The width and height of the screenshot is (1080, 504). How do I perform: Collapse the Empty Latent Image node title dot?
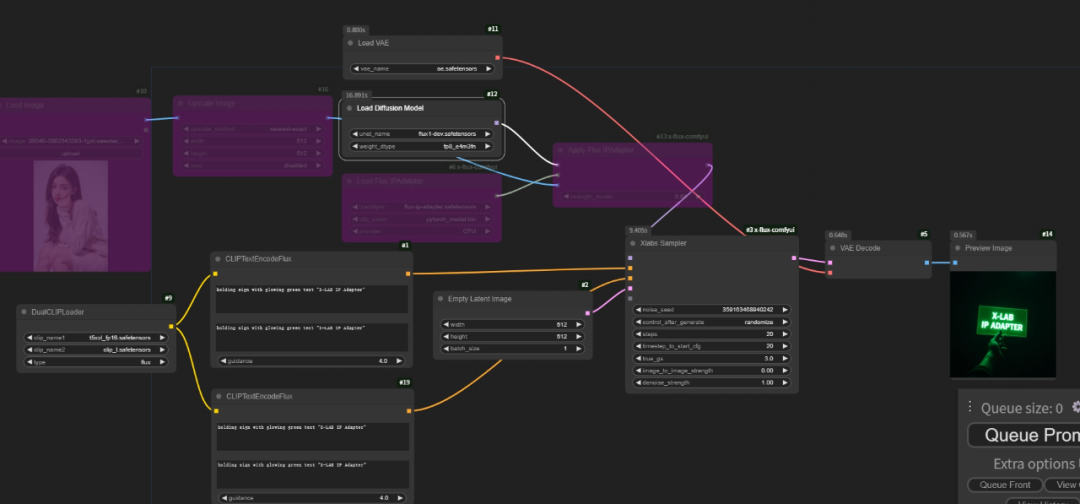click(x=440, y=299)
